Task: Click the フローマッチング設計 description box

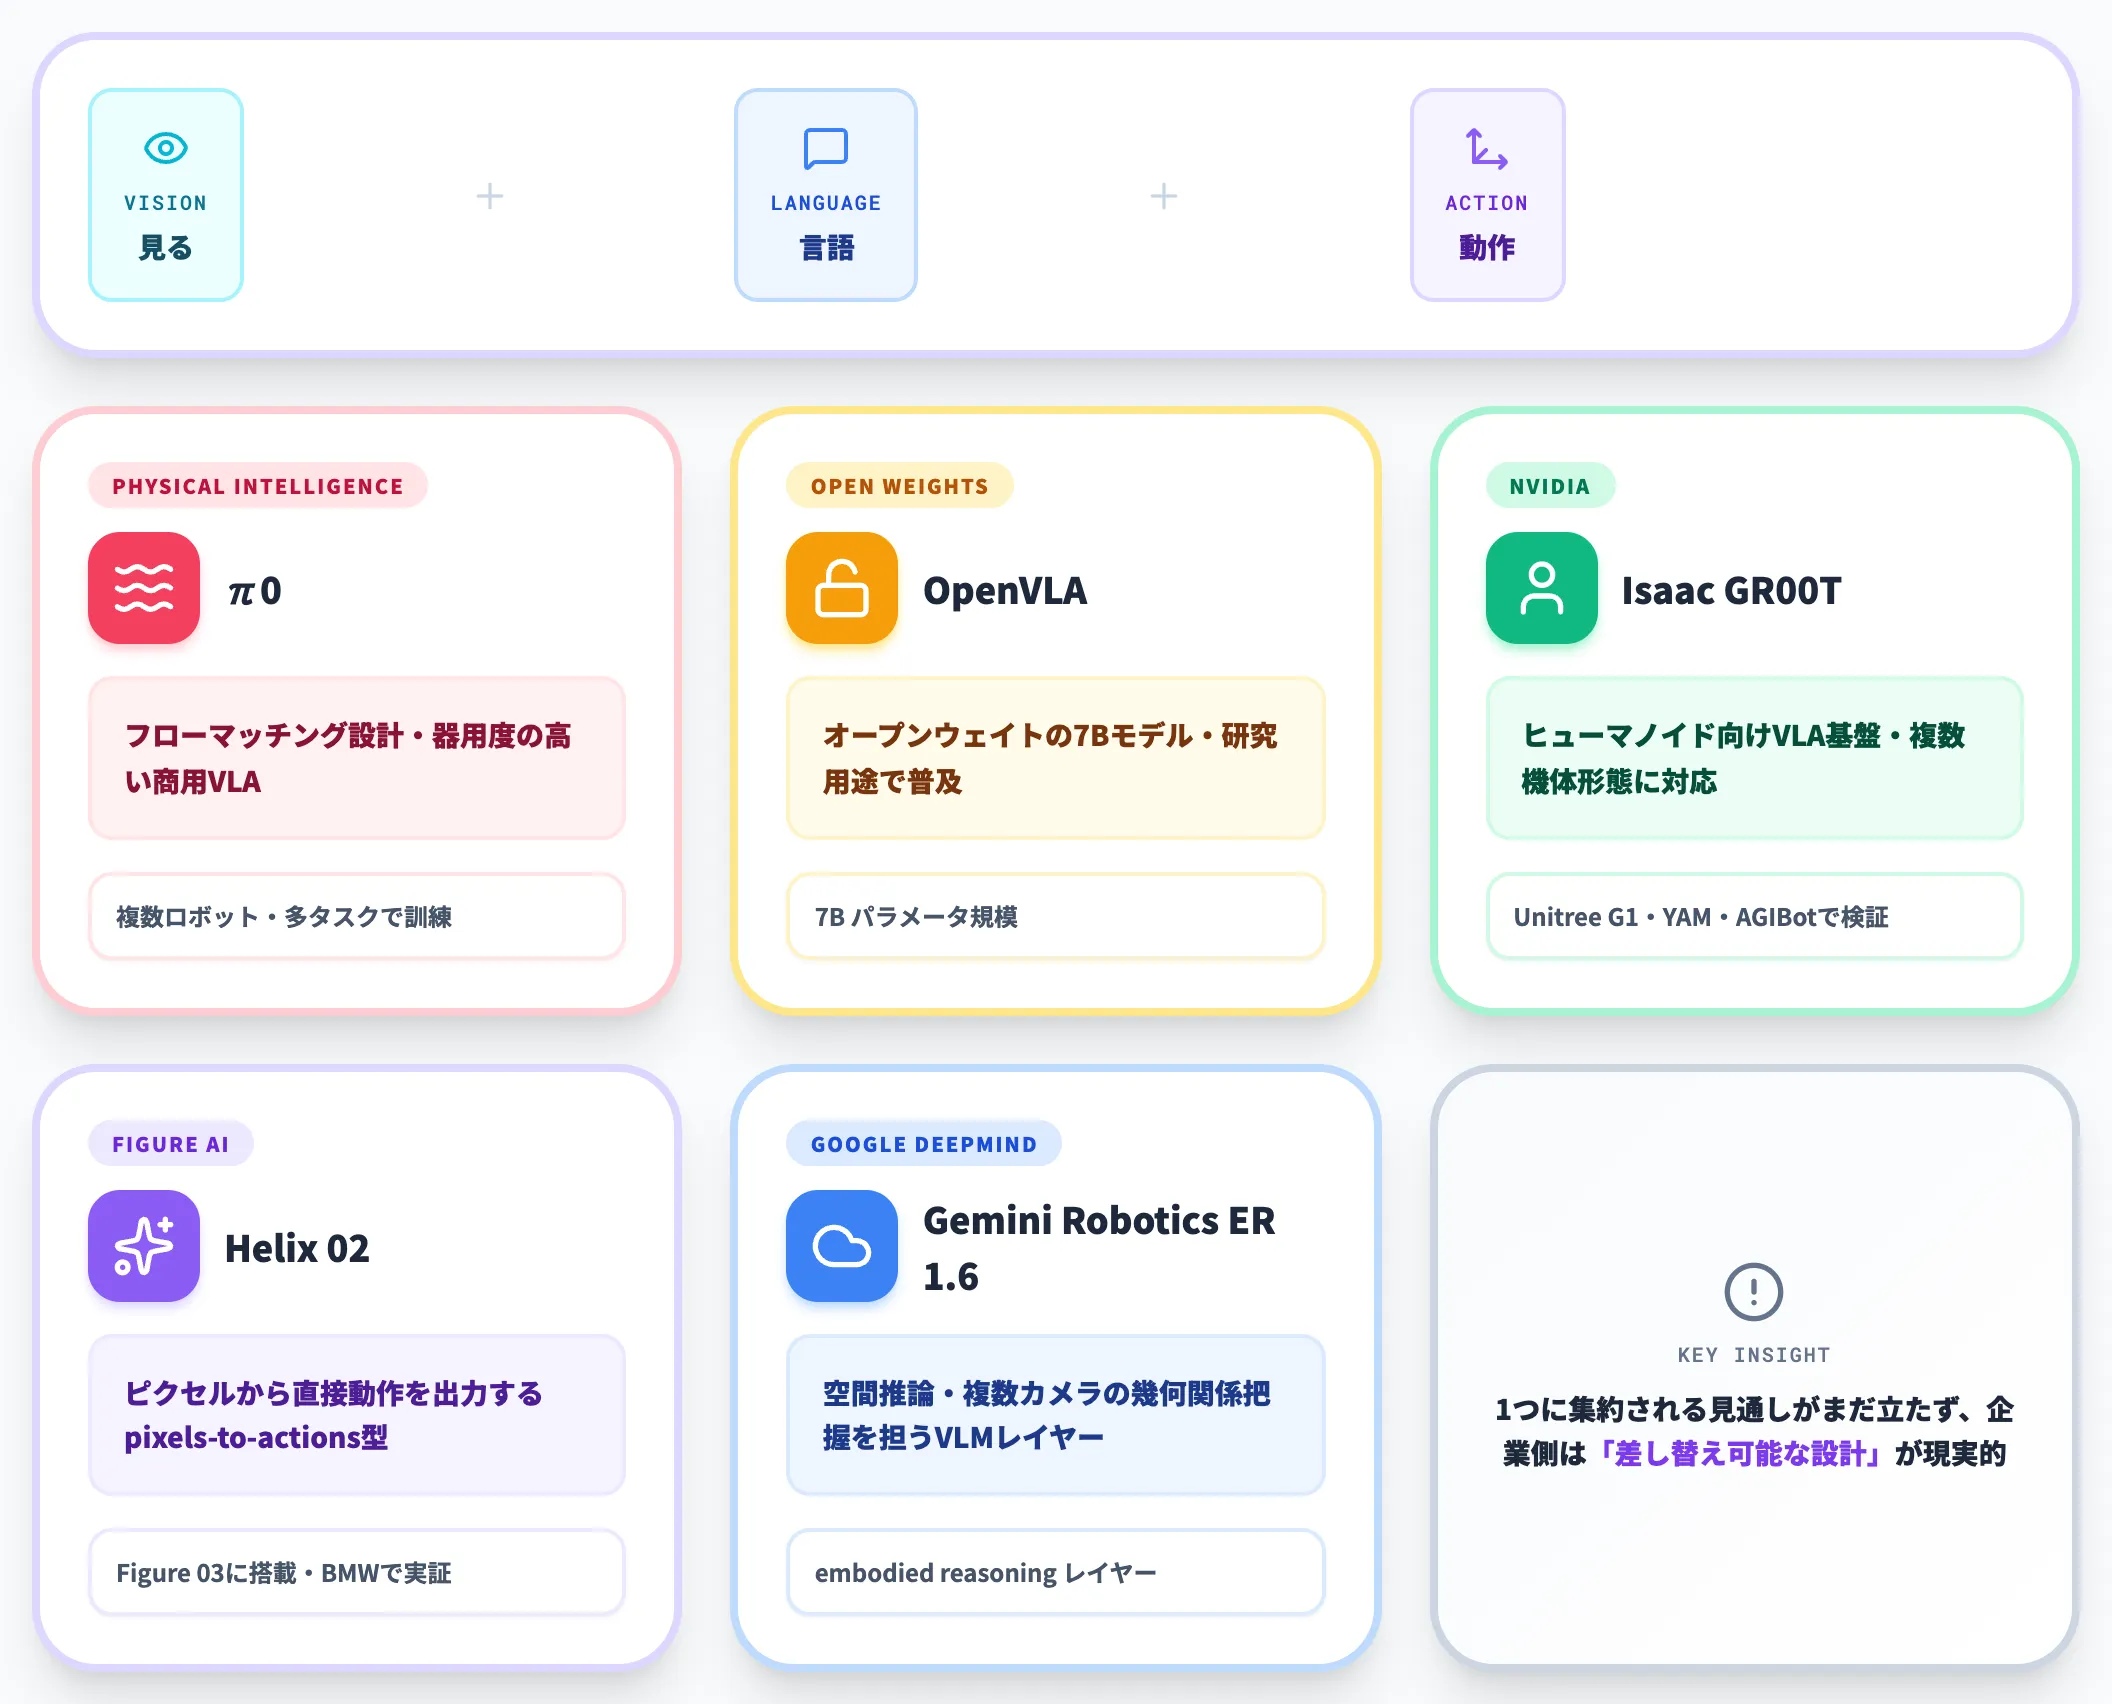Action: [357, 758]
